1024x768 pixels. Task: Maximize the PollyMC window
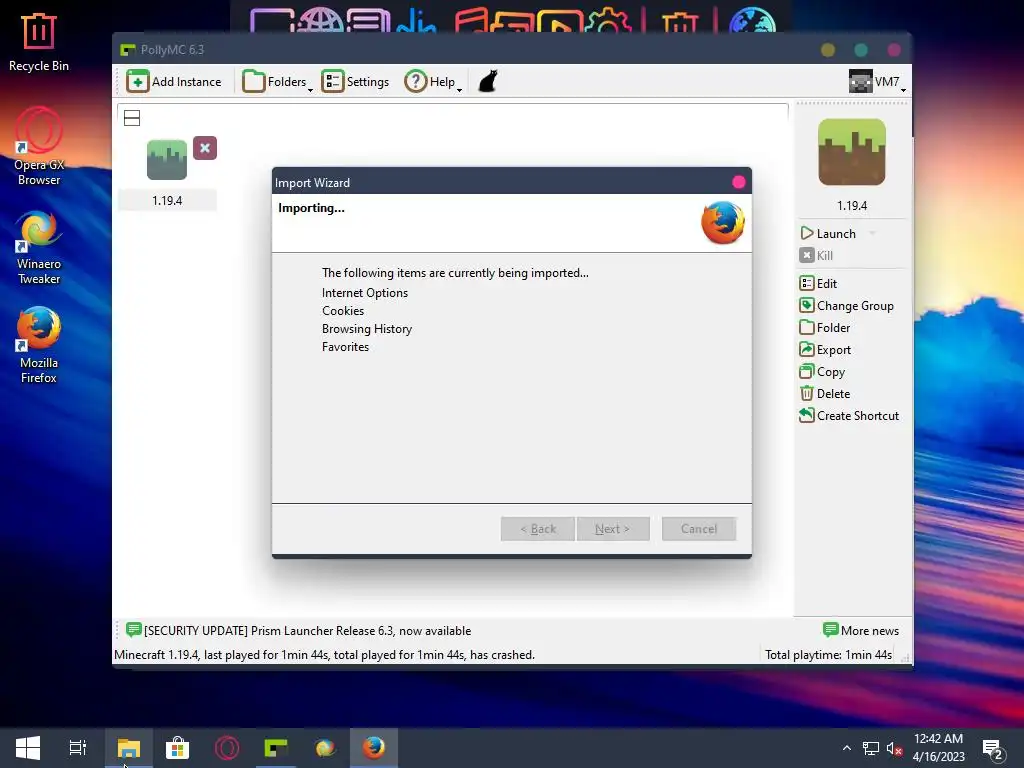tap(861, 50)
